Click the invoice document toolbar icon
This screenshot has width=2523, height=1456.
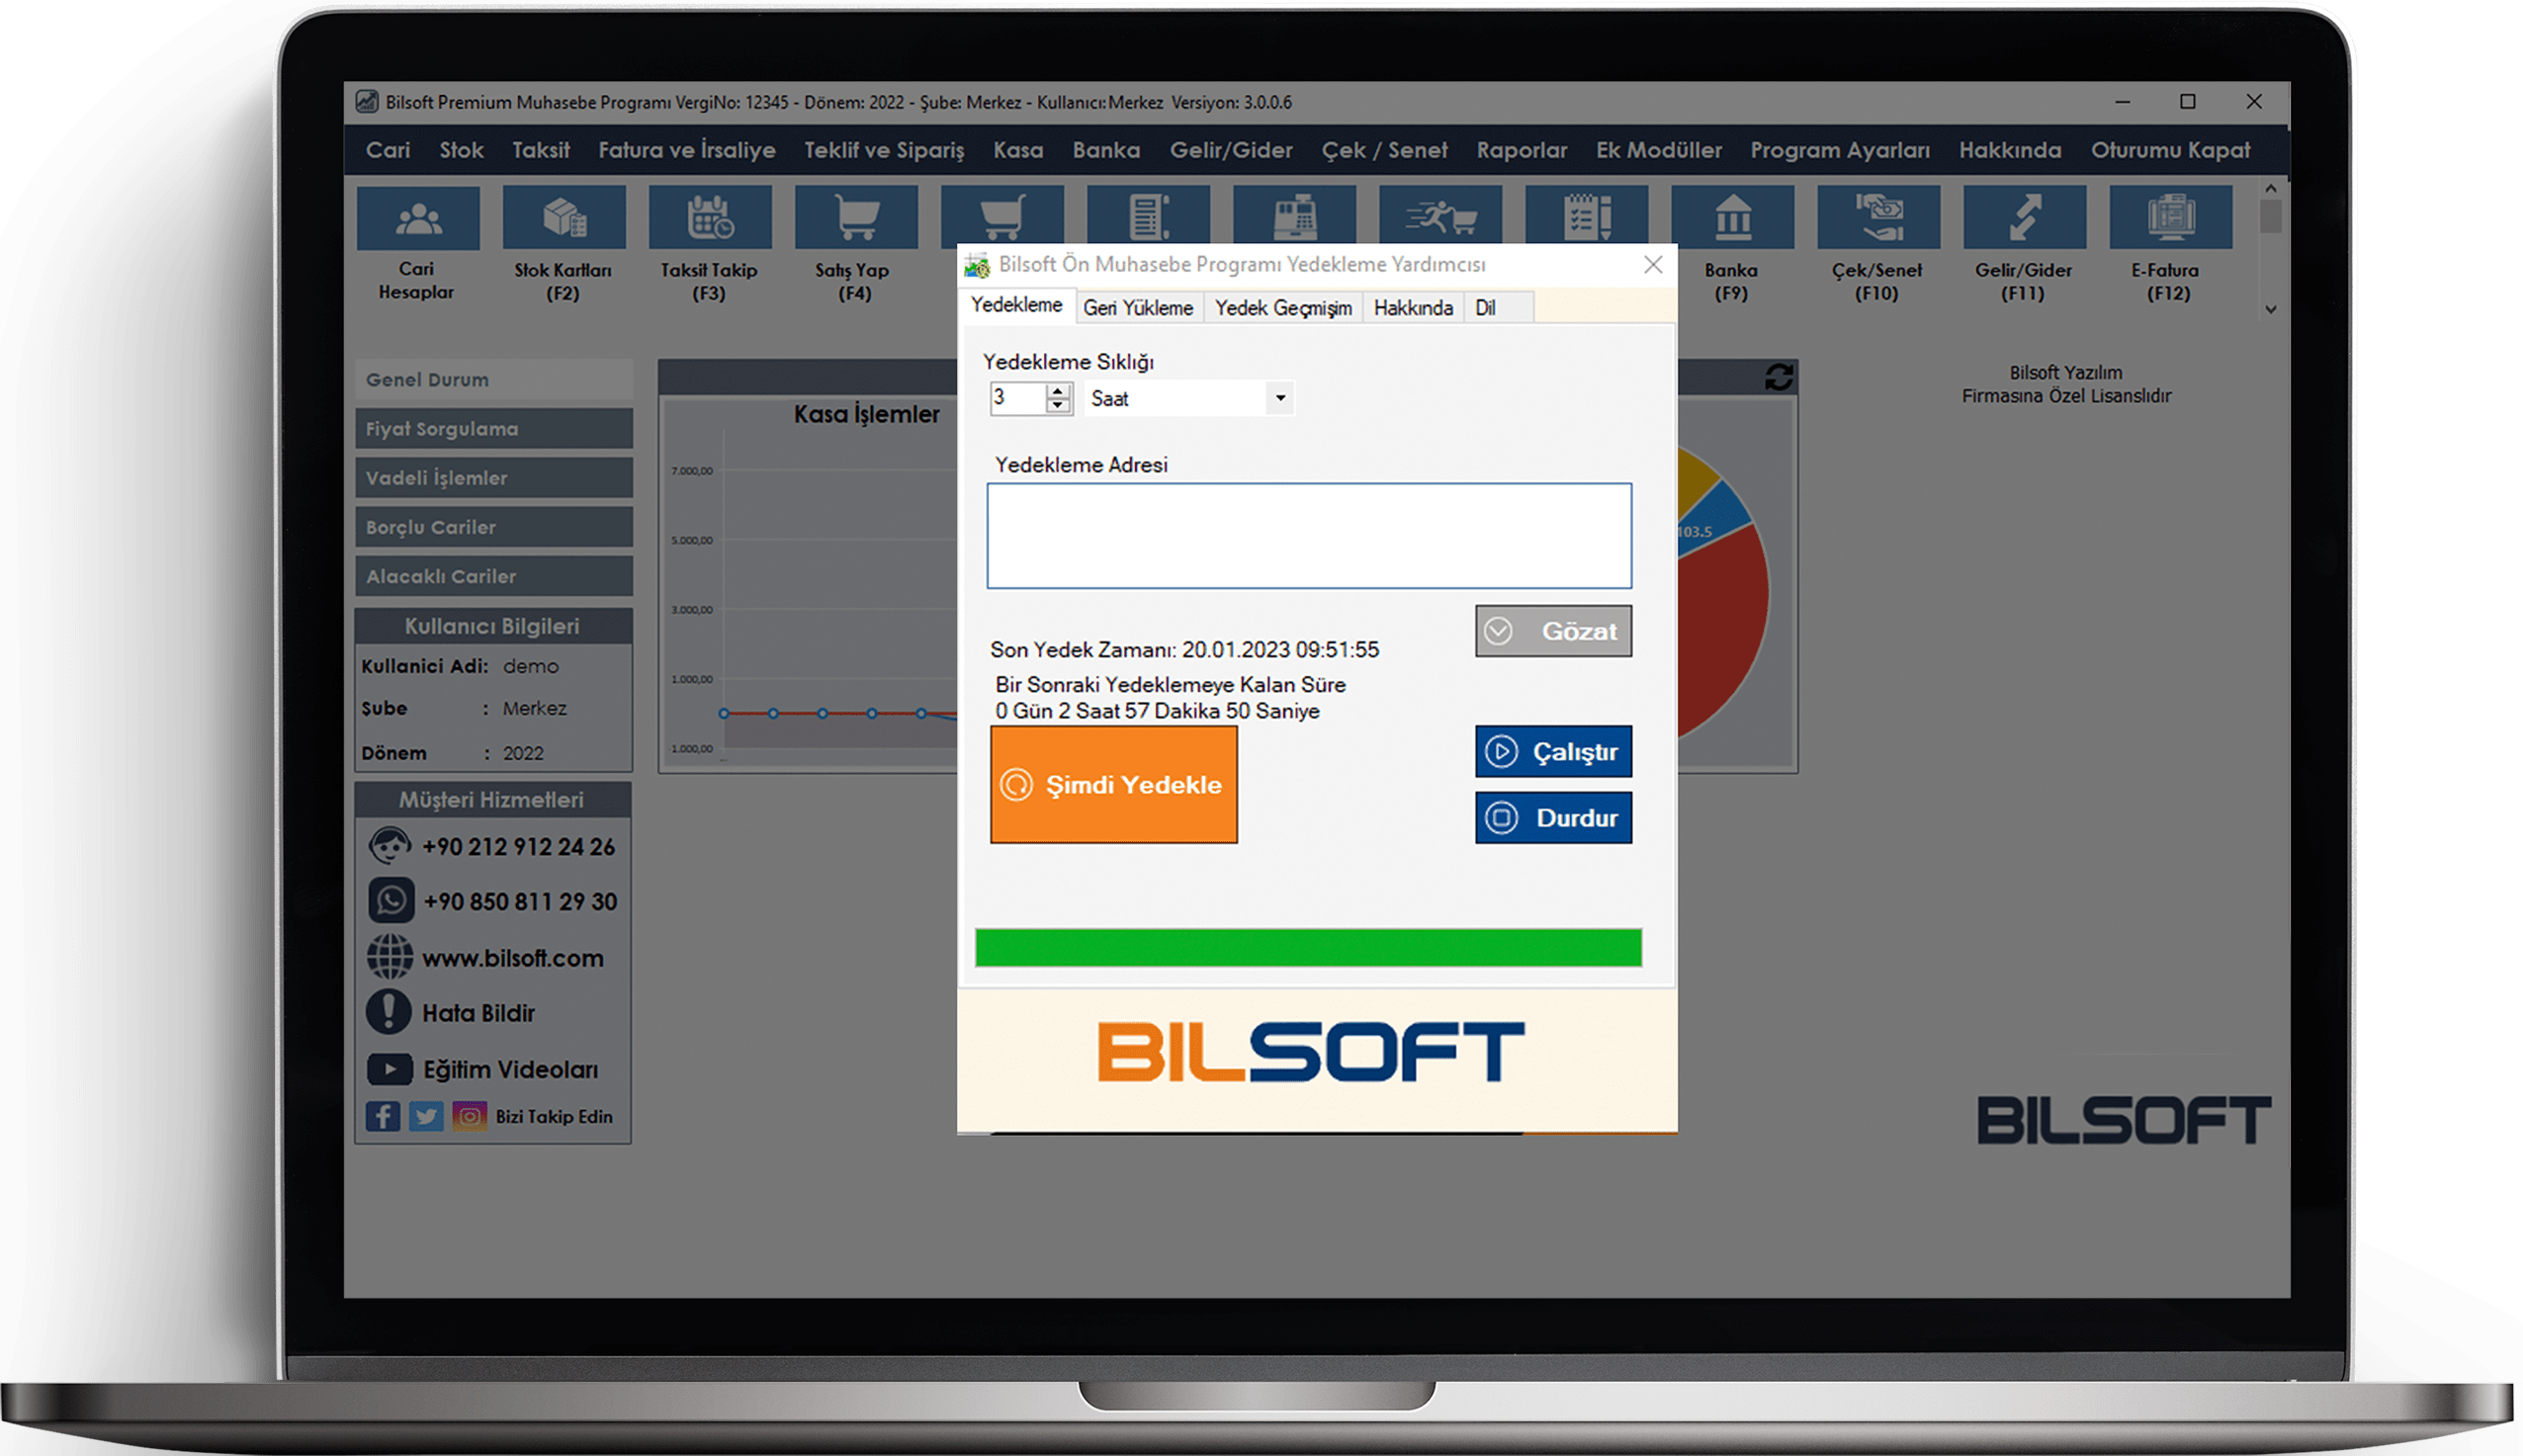click(1147, 215)
